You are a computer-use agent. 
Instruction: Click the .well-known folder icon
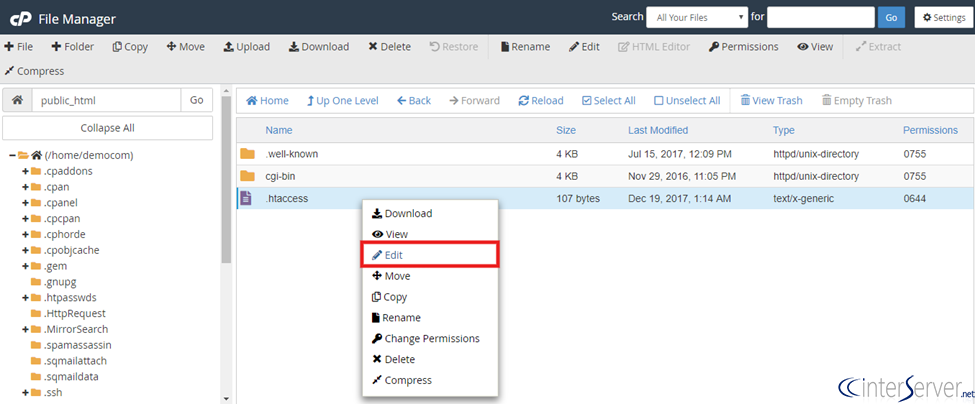(x=247, y=154)
